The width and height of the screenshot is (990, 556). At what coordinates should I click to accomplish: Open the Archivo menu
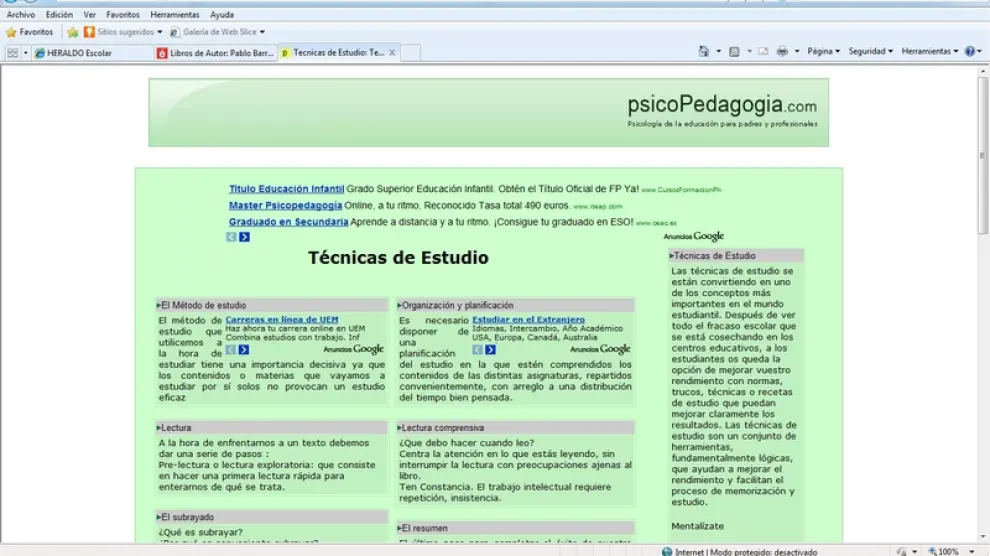point(20,15)
